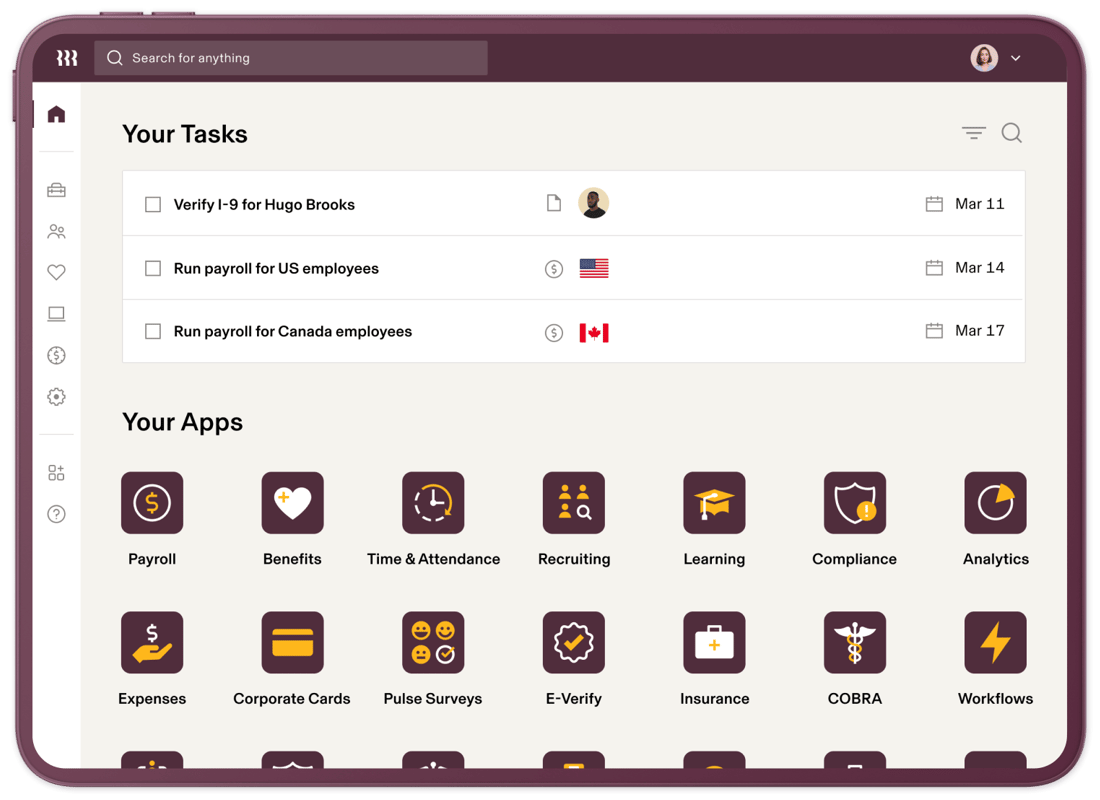Open the heart benefits icon in sidebar
1100x800 pixels.
pos(56,272)
